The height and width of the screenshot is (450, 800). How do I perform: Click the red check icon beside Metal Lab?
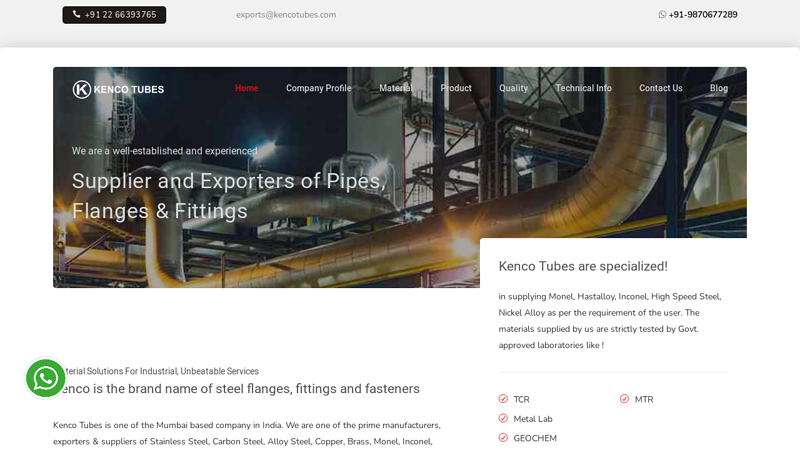click(503, 418)
